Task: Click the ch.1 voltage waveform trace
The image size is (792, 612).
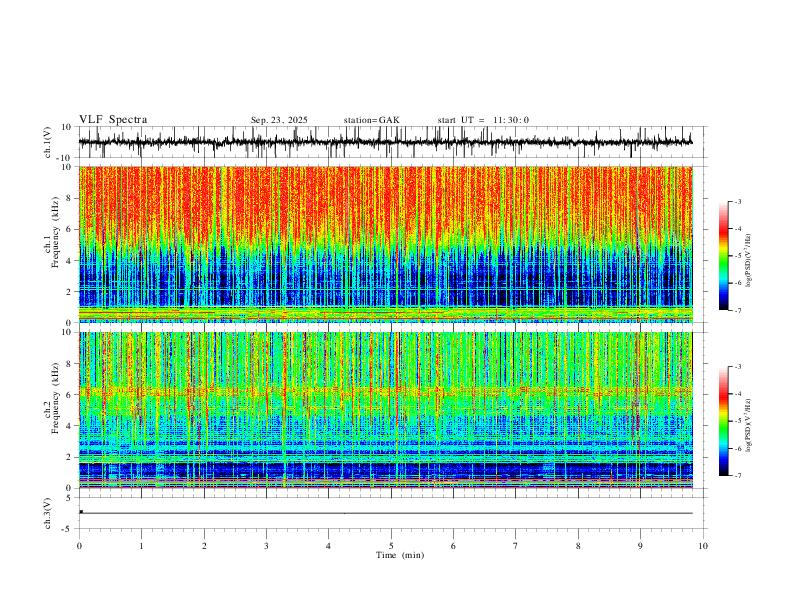Action: click(x=385, y=142)
